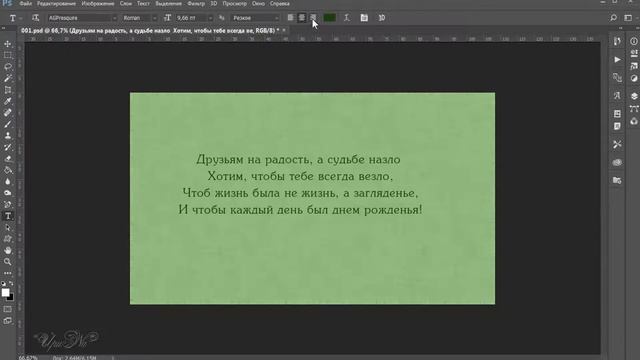The width and height of the screenshot is (640, 360).
Task: Open the Просмотр menu
Action: [x=234, y=3]
